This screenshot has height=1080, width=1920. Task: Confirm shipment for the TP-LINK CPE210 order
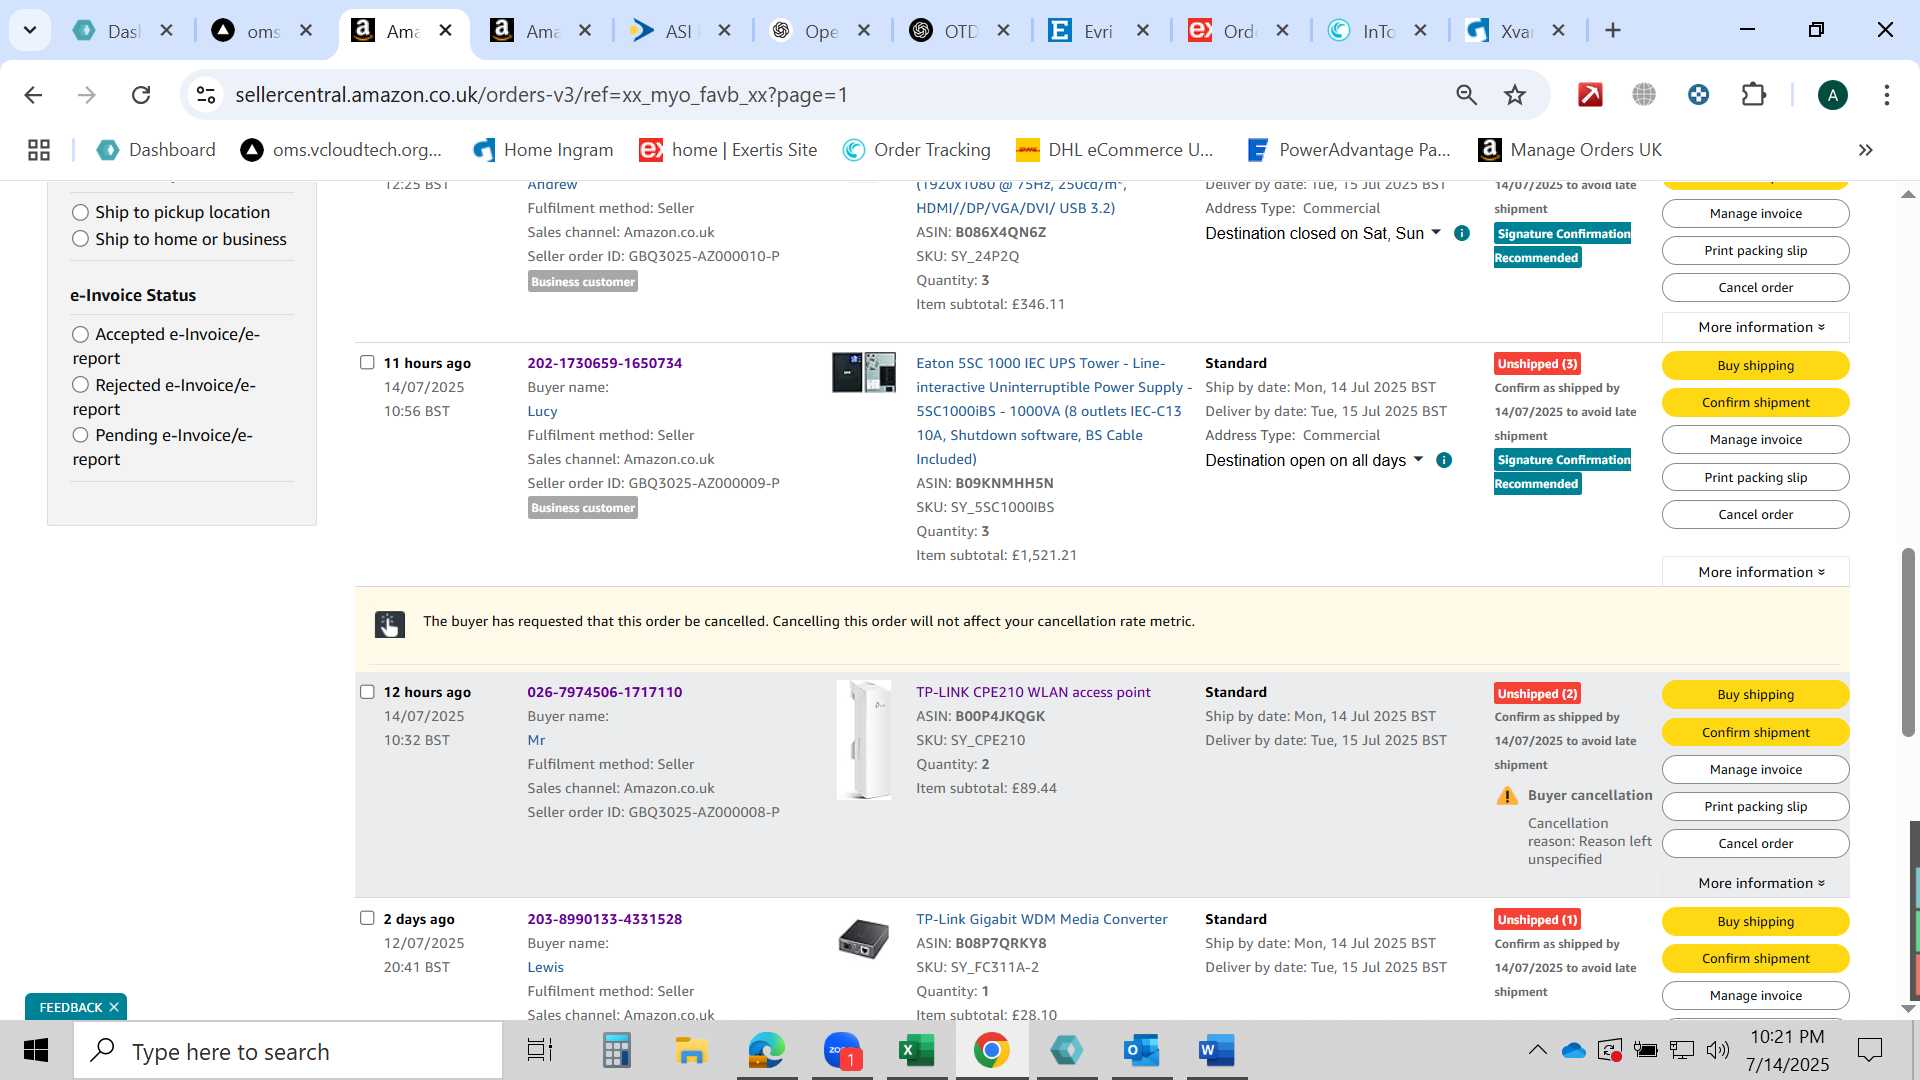point(1755,732)
